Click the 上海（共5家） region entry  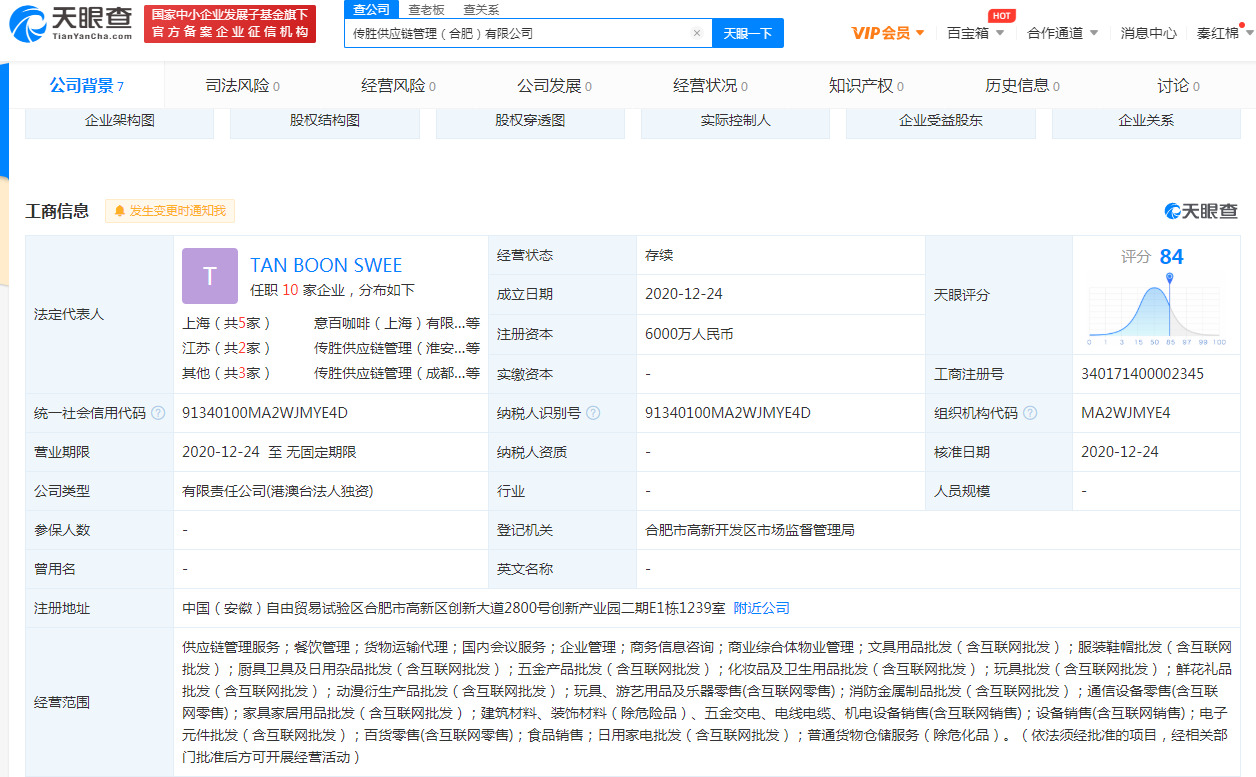click(x=227, y=323)
